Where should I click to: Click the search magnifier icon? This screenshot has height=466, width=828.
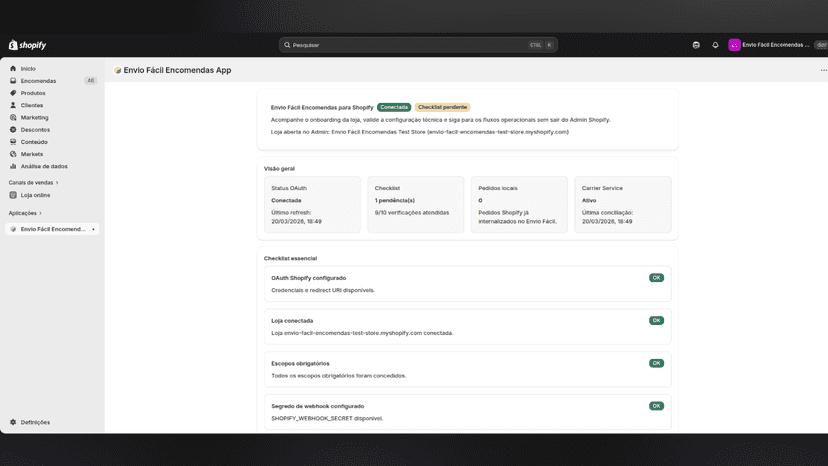coord(287,45)
